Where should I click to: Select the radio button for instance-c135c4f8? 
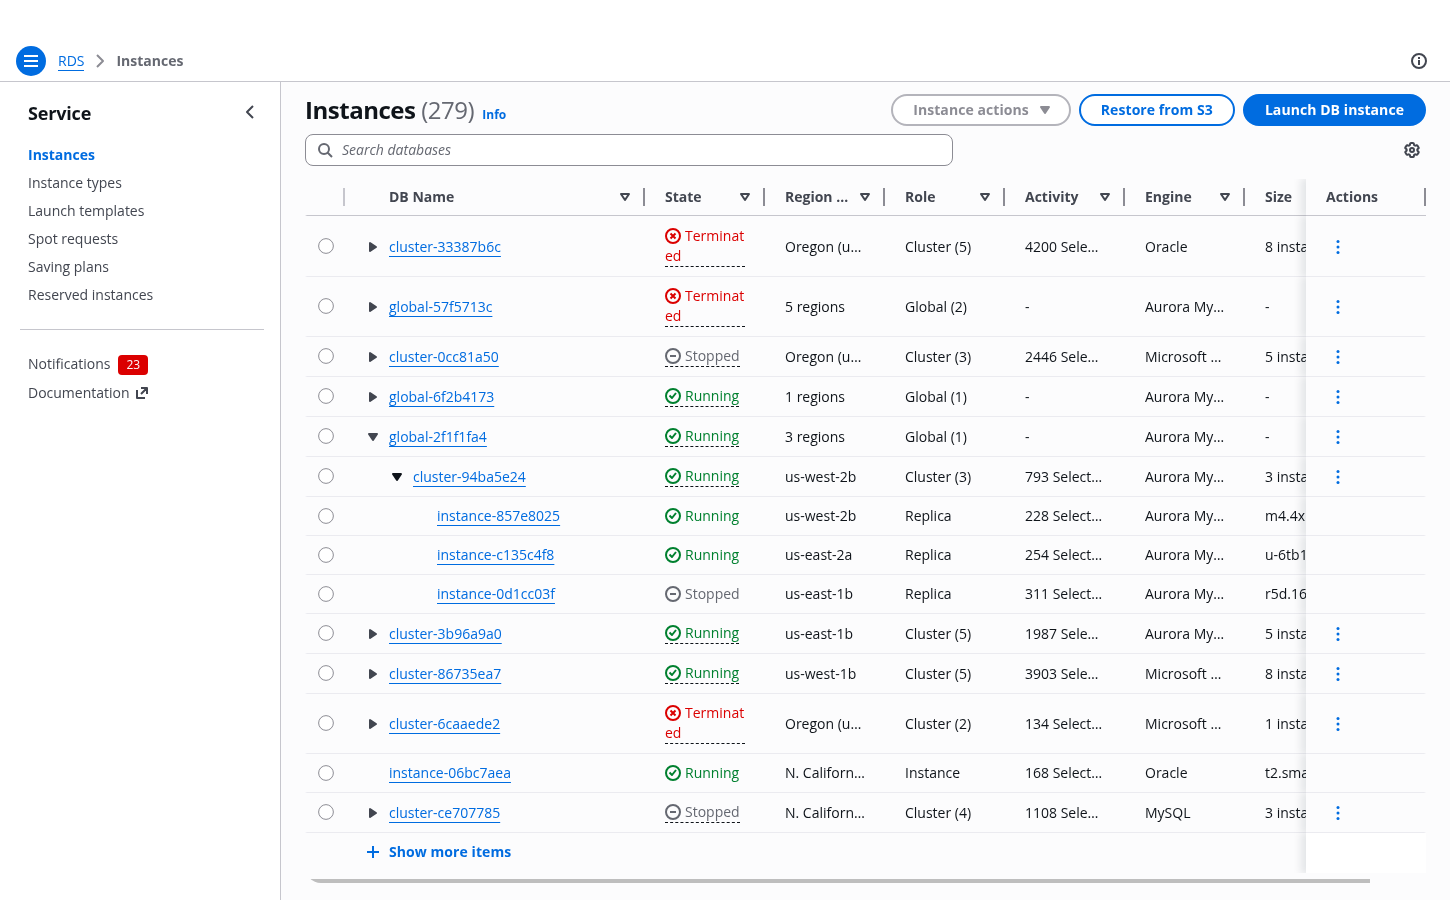coord(326,555)
